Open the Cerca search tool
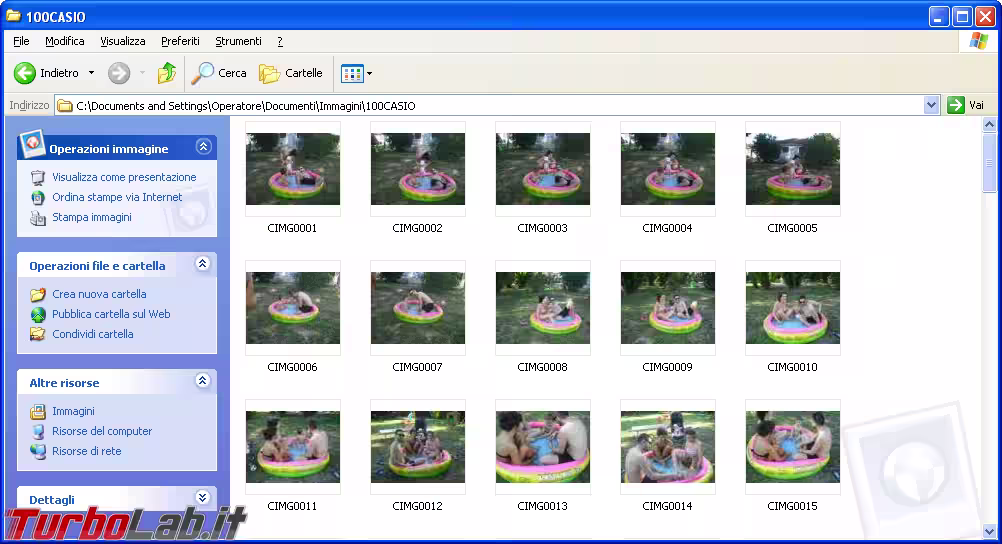 [x=219, y=73]
